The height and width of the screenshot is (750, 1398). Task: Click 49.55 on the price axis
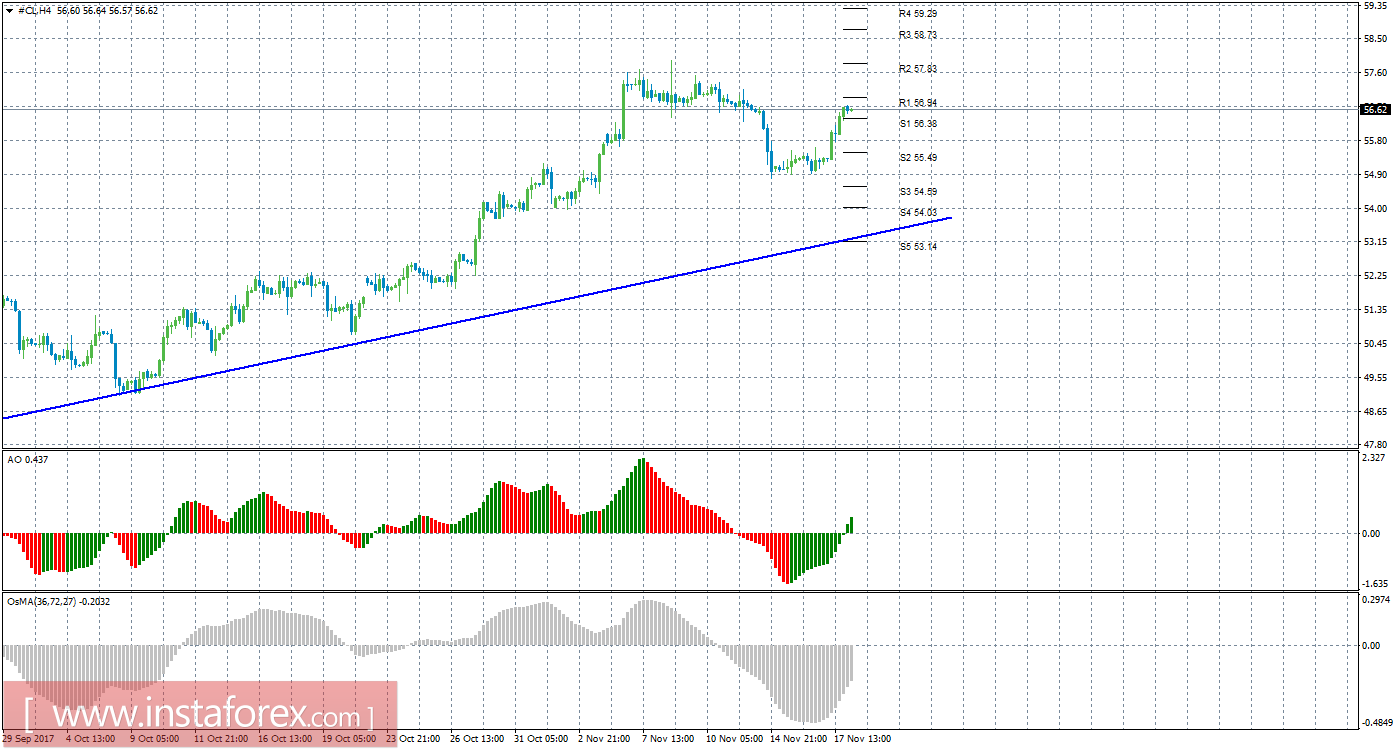pos(1376,378)
